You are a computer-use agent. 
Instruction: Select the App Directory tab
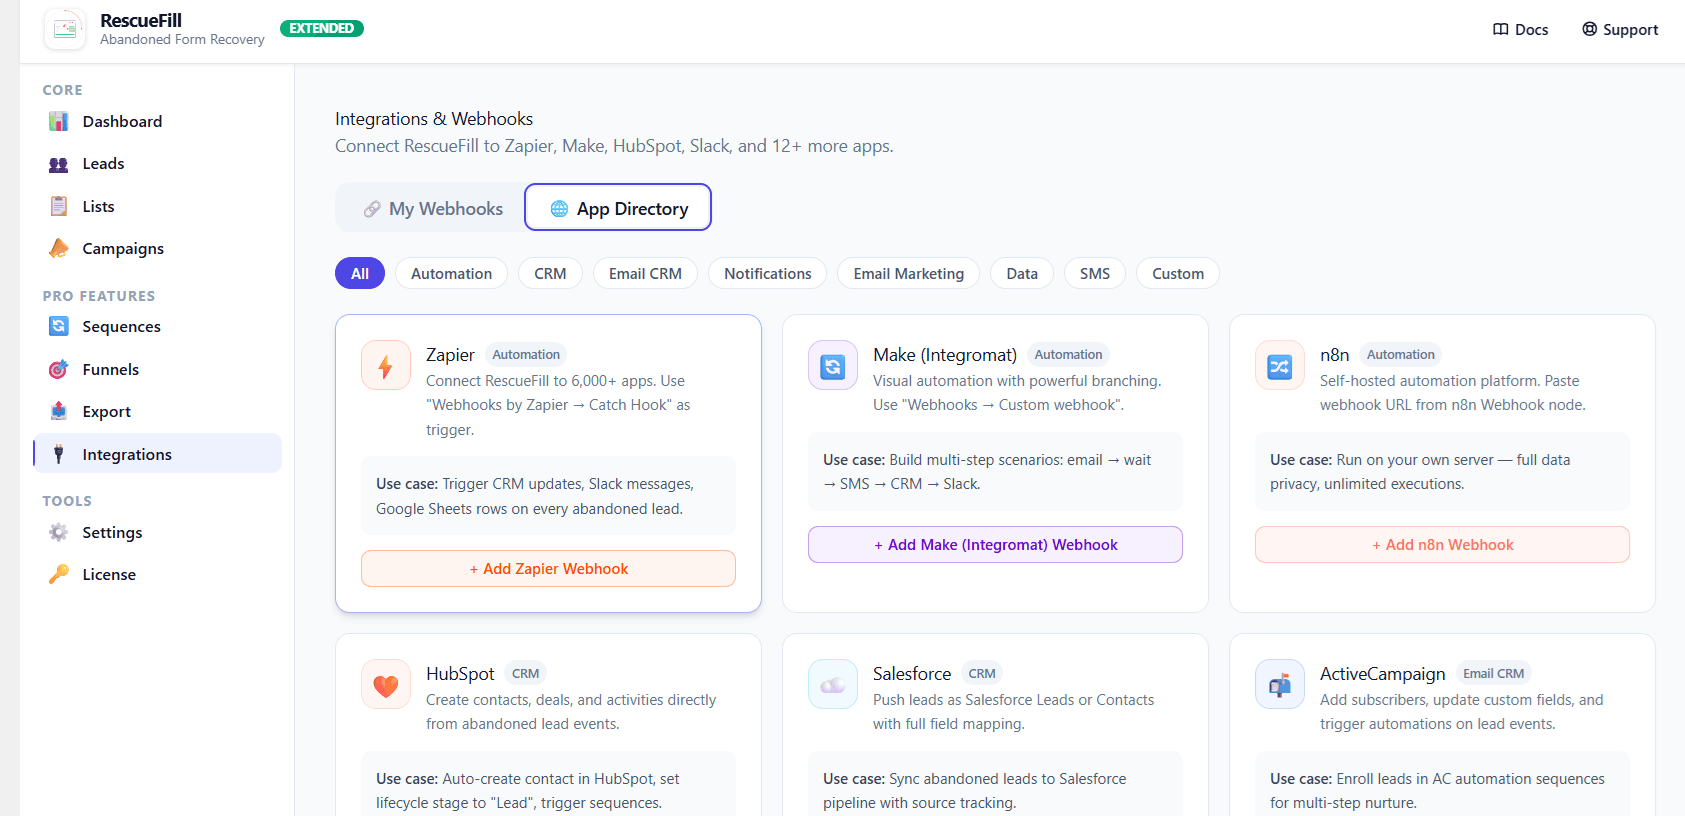point(618,207)
